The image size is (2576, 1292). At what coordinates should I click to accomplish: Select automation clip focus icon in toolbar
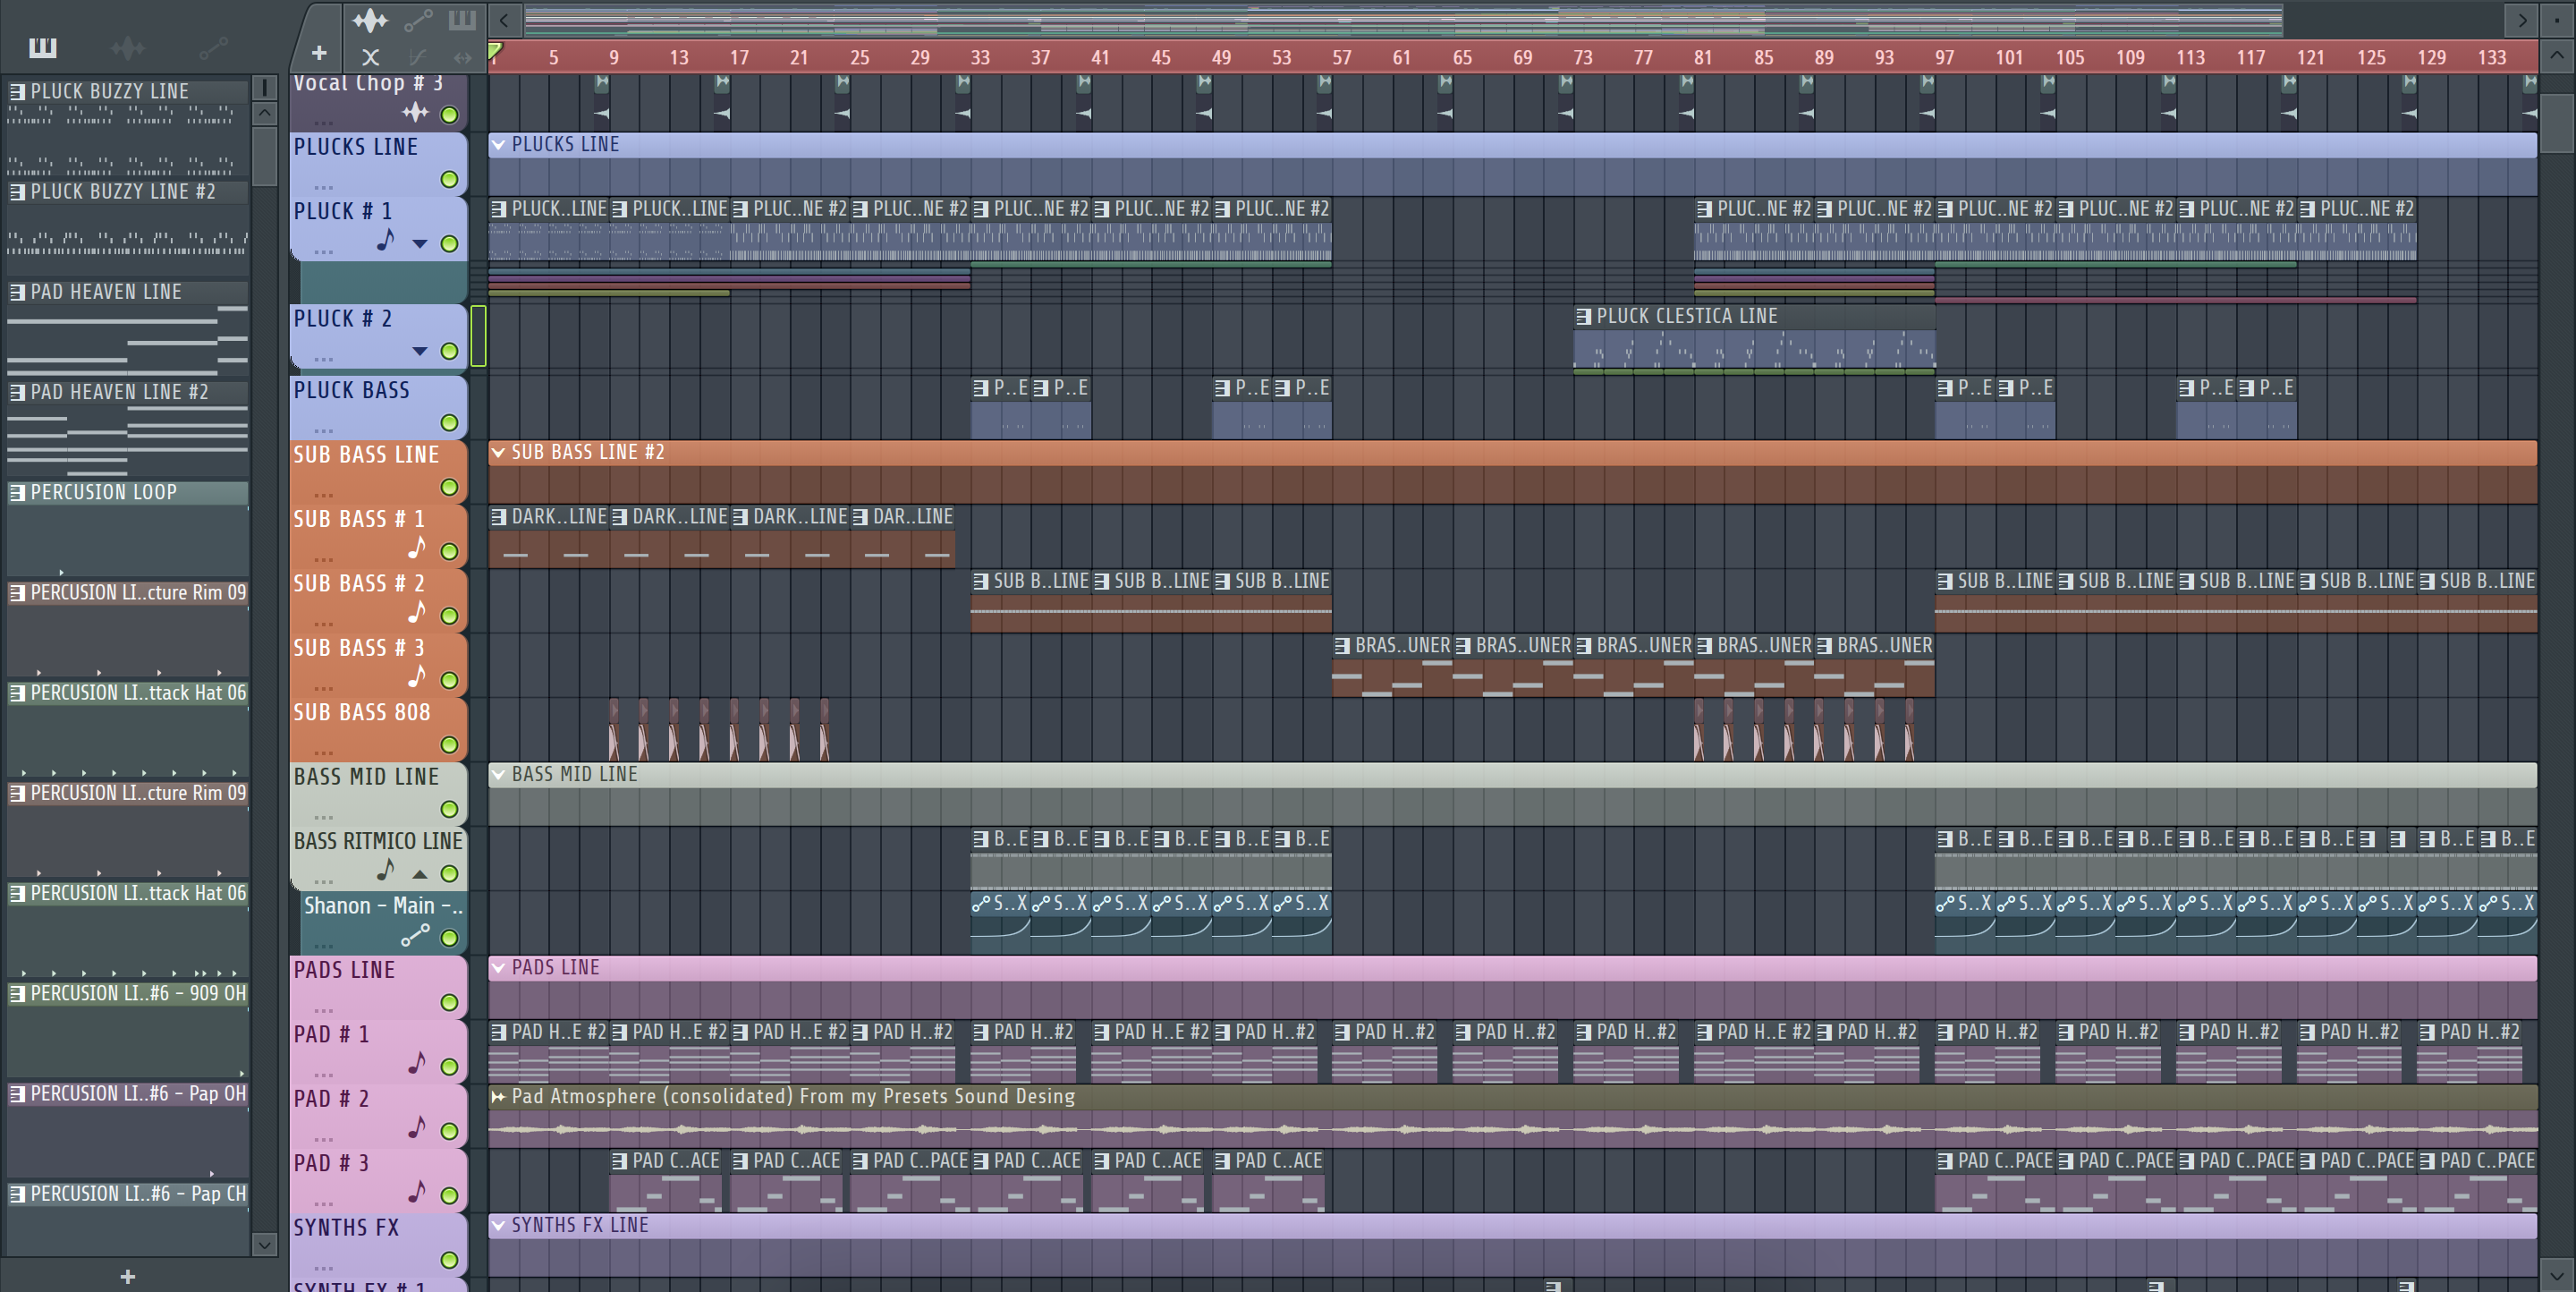coord(418,19)
